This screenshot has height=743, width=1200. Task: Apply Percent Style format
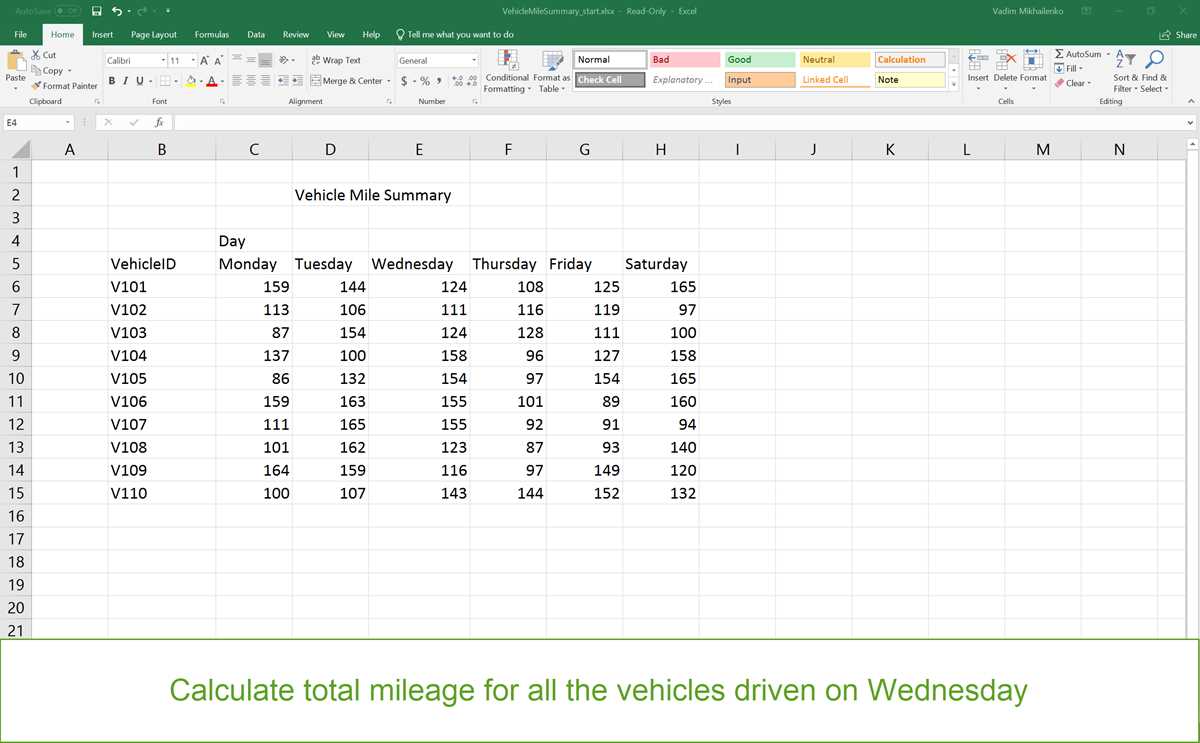point(426,81)
